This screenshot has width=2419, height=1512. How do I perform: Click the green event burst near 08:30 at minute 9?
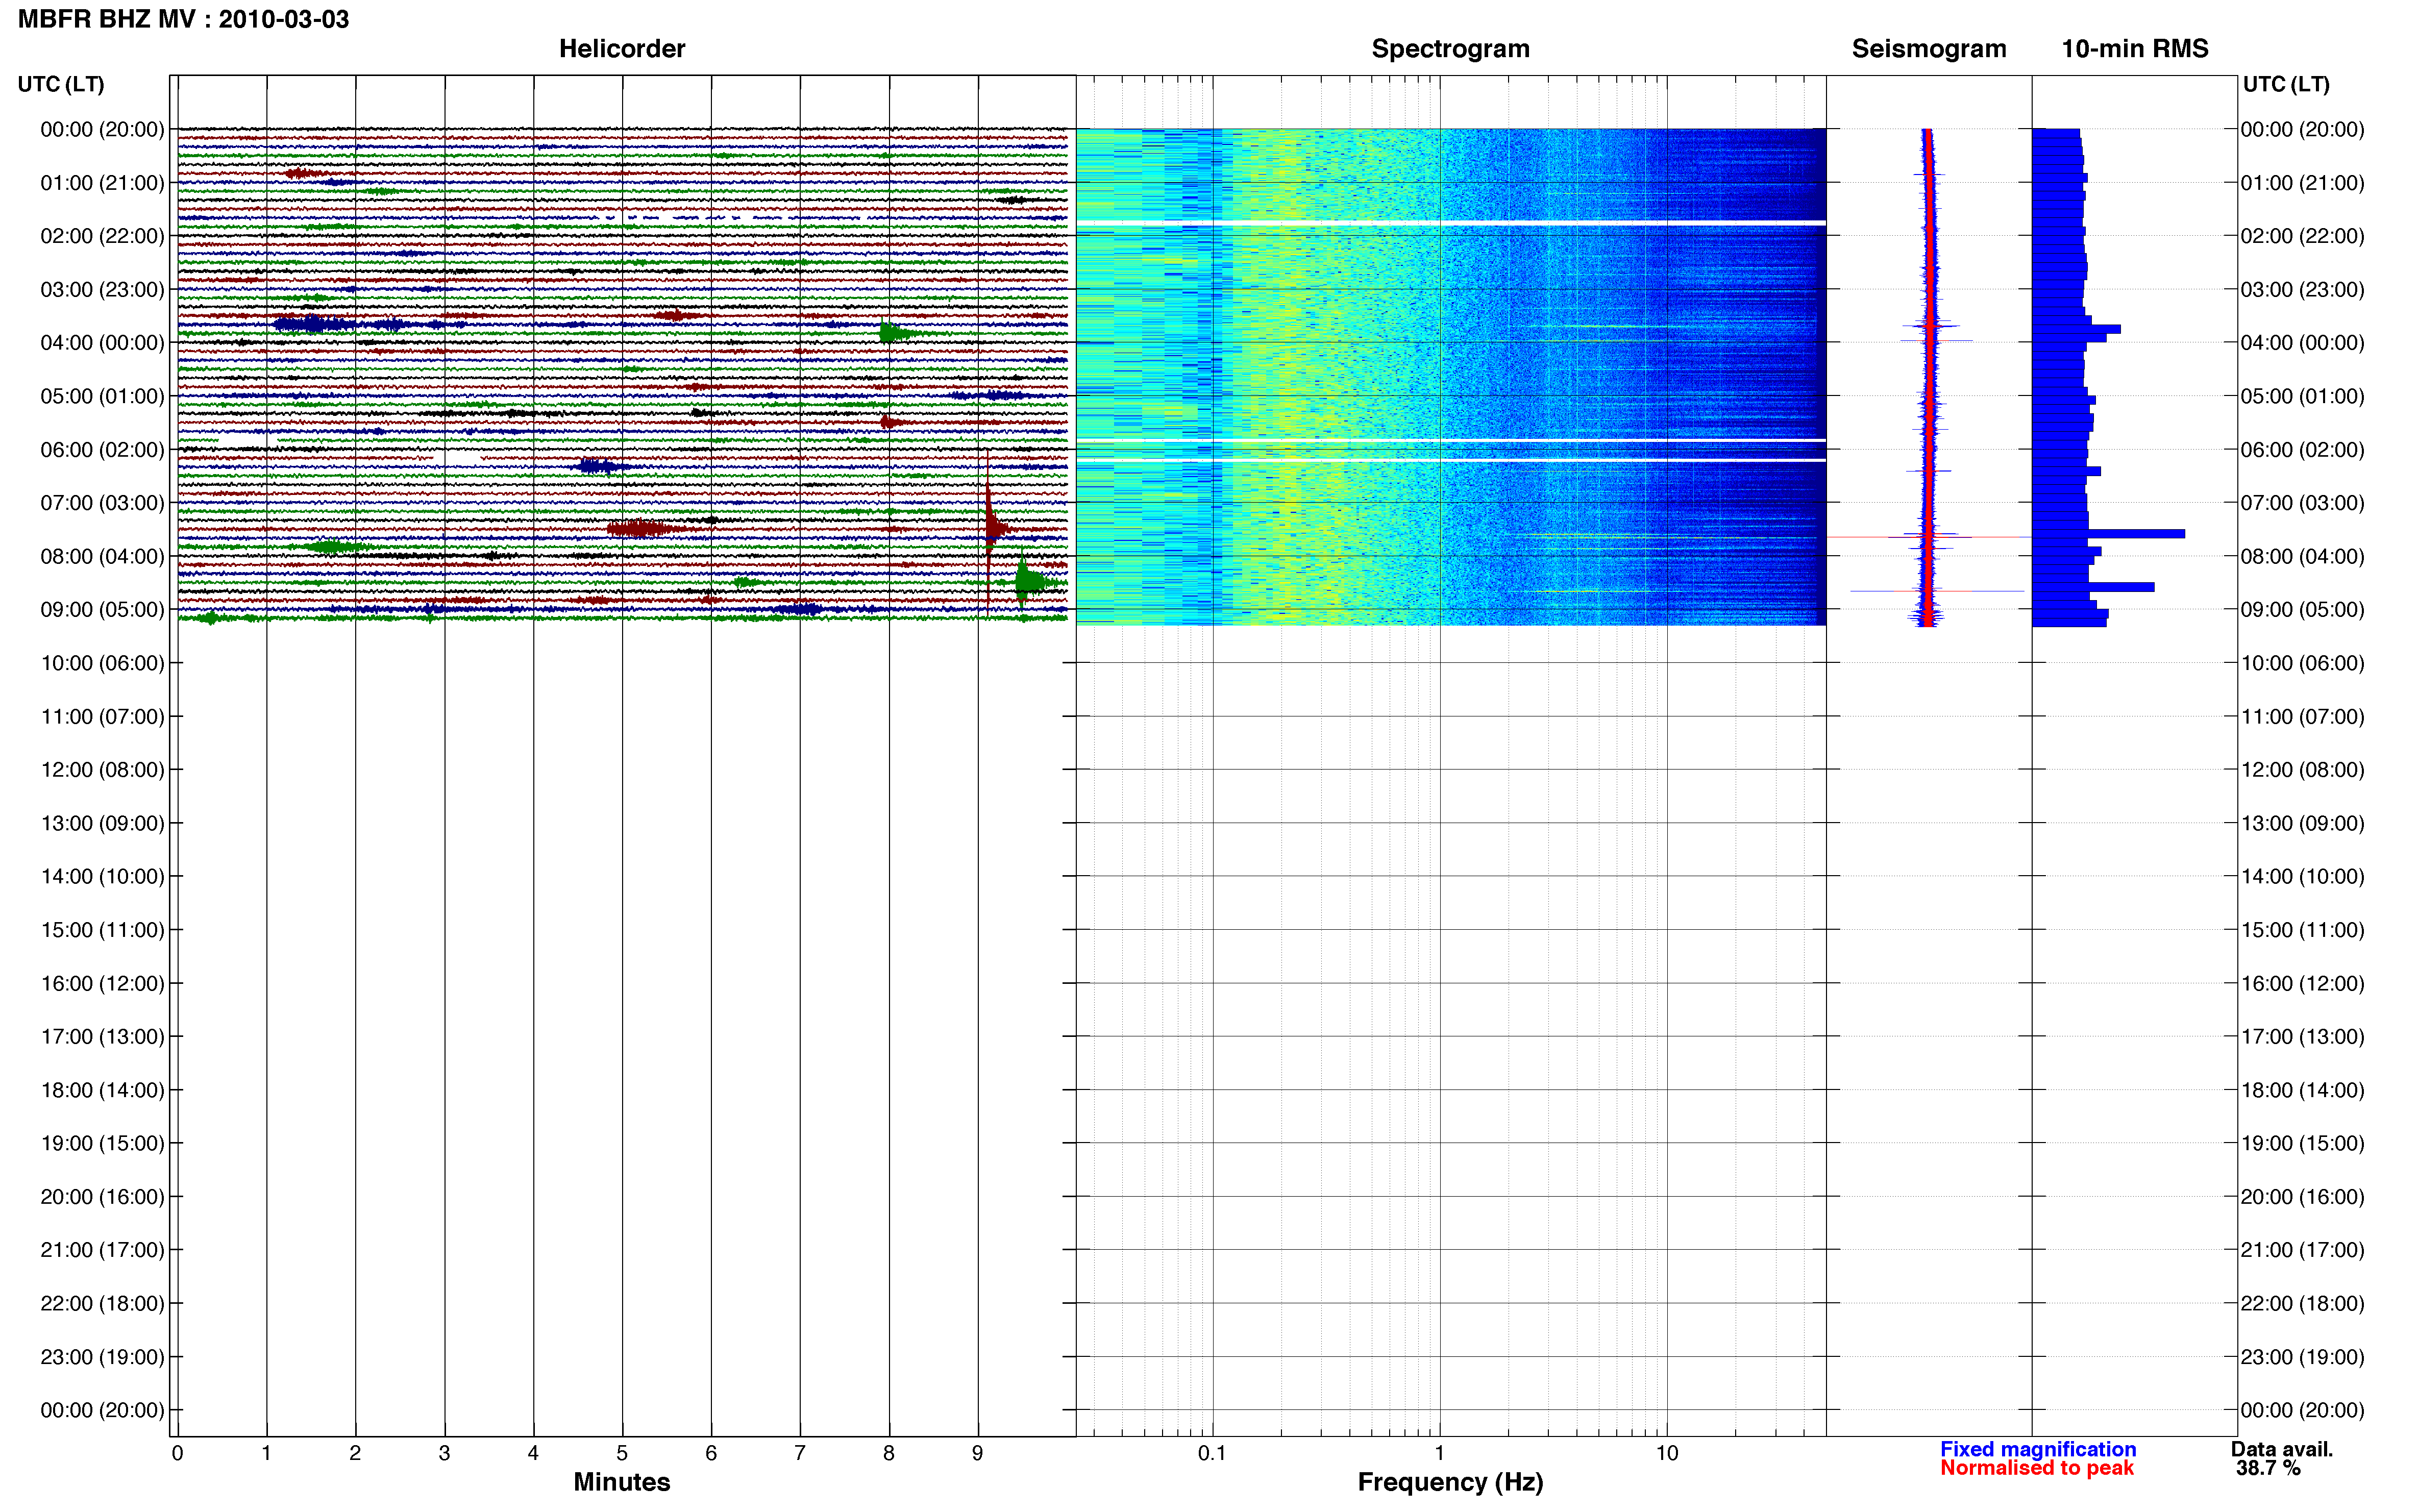1030,582
